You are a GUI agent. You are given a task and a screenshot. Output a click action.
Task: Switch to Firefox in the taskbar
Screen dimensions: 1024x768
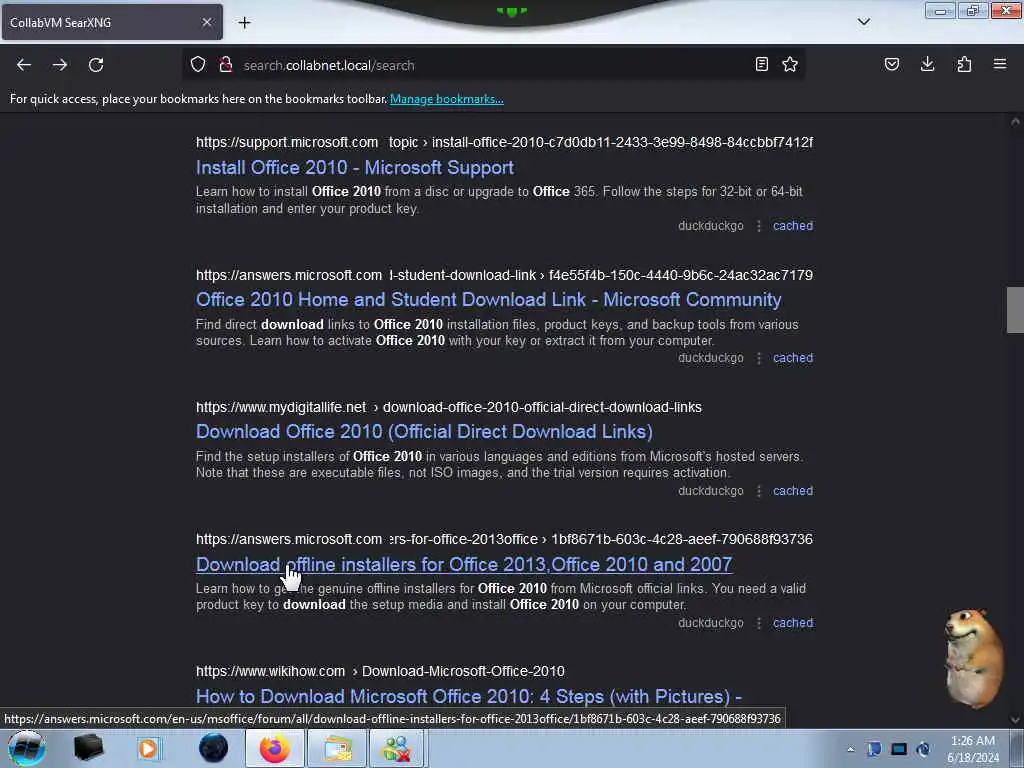coord(275,748)
